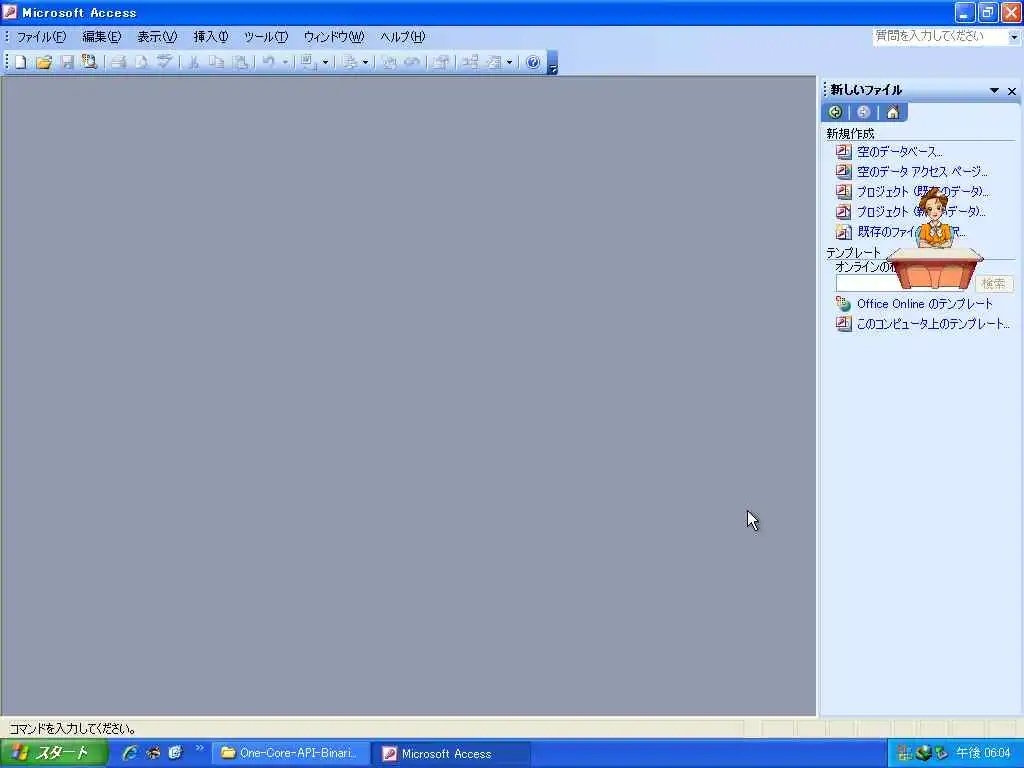Click the Analyze toolbar icon

tap(350, 62)
